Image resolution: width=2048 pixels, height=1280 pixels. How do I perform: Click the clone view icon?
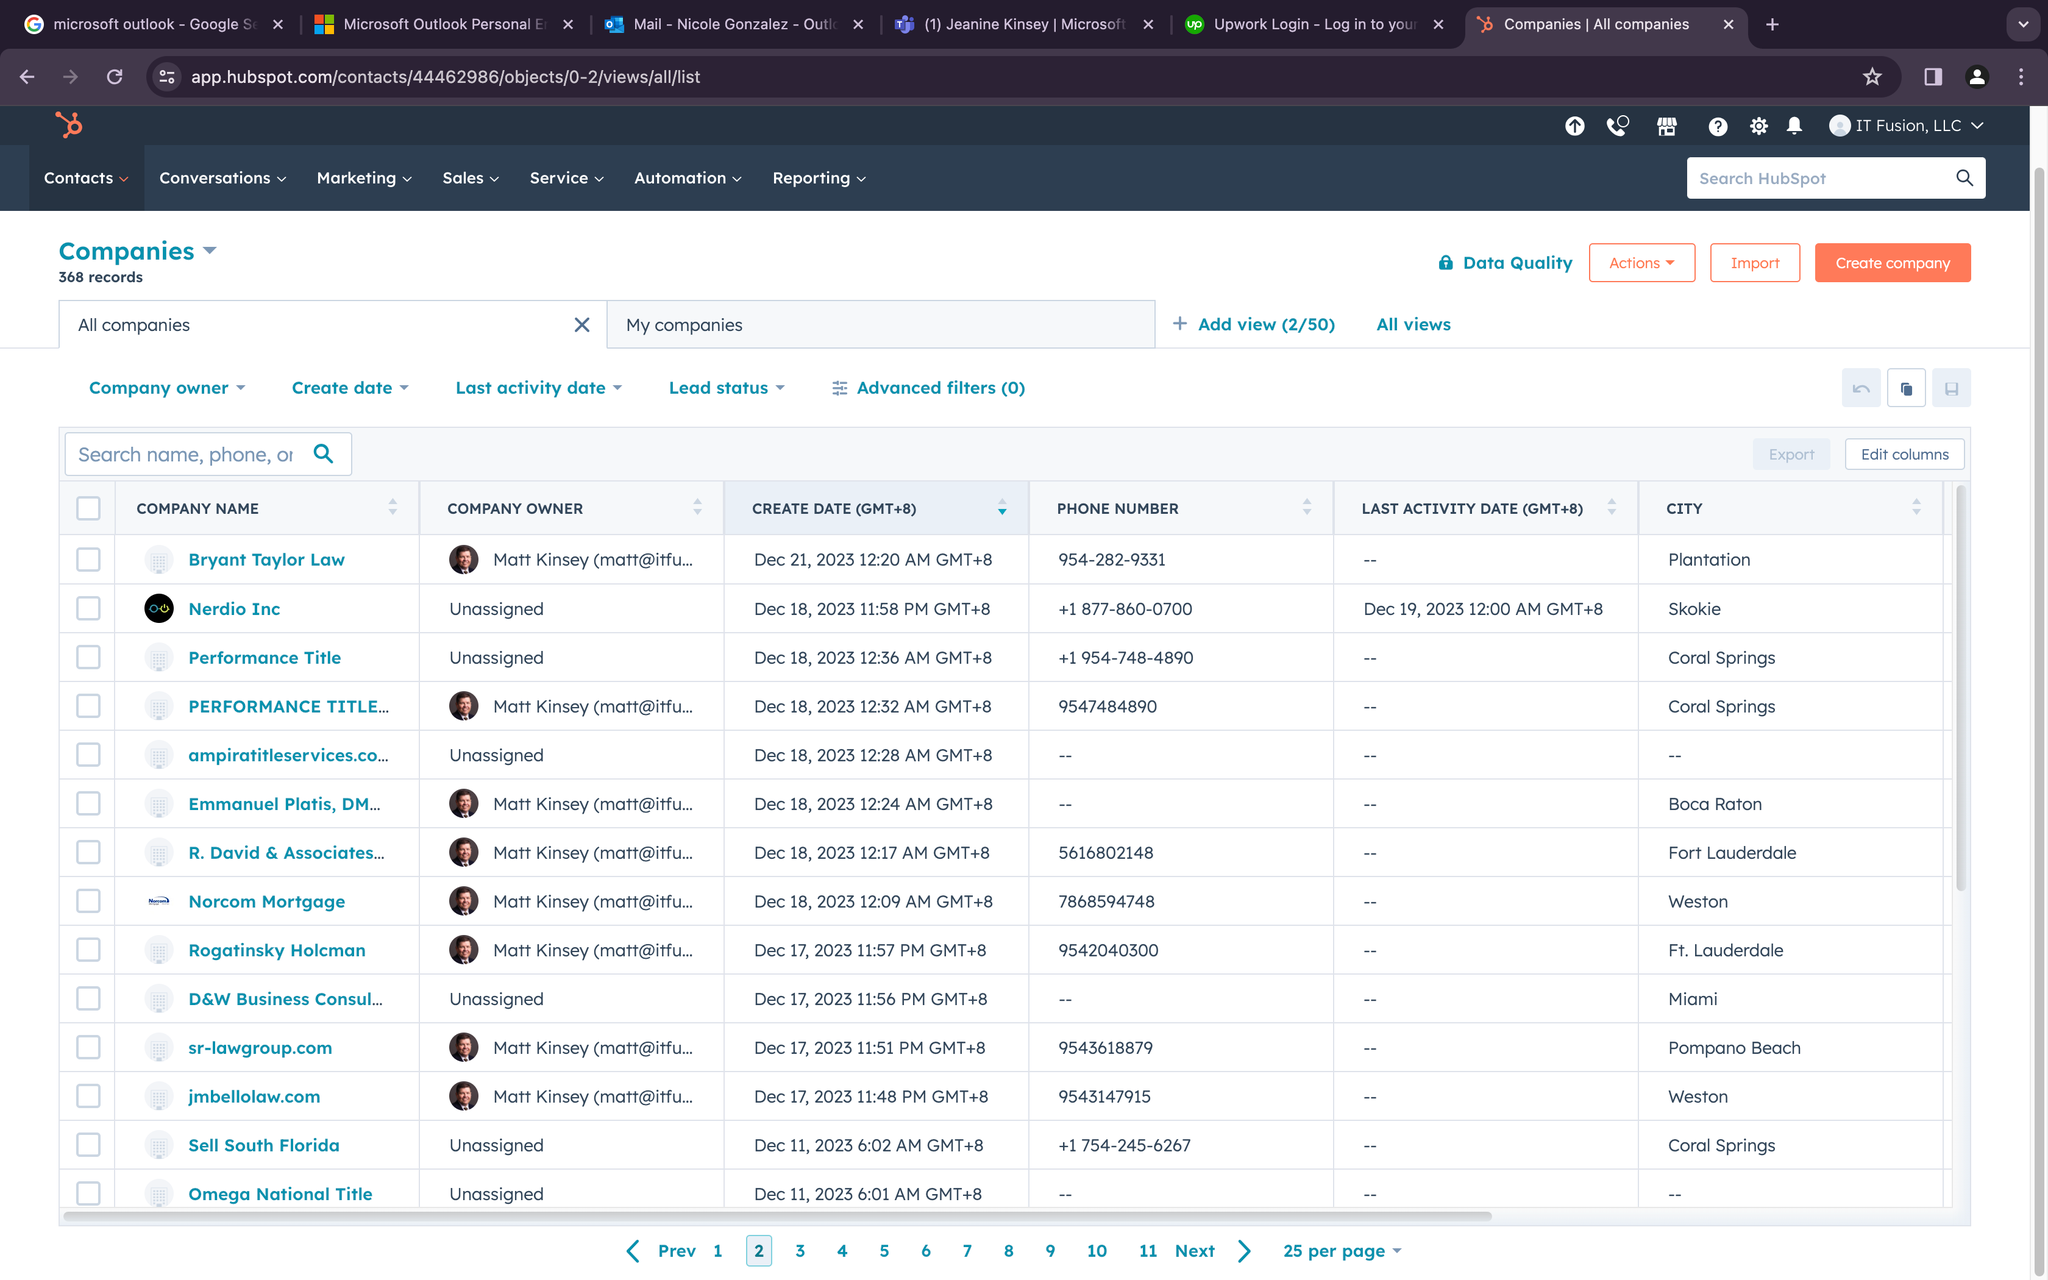pyautogui.click(x=1906, y=388)
